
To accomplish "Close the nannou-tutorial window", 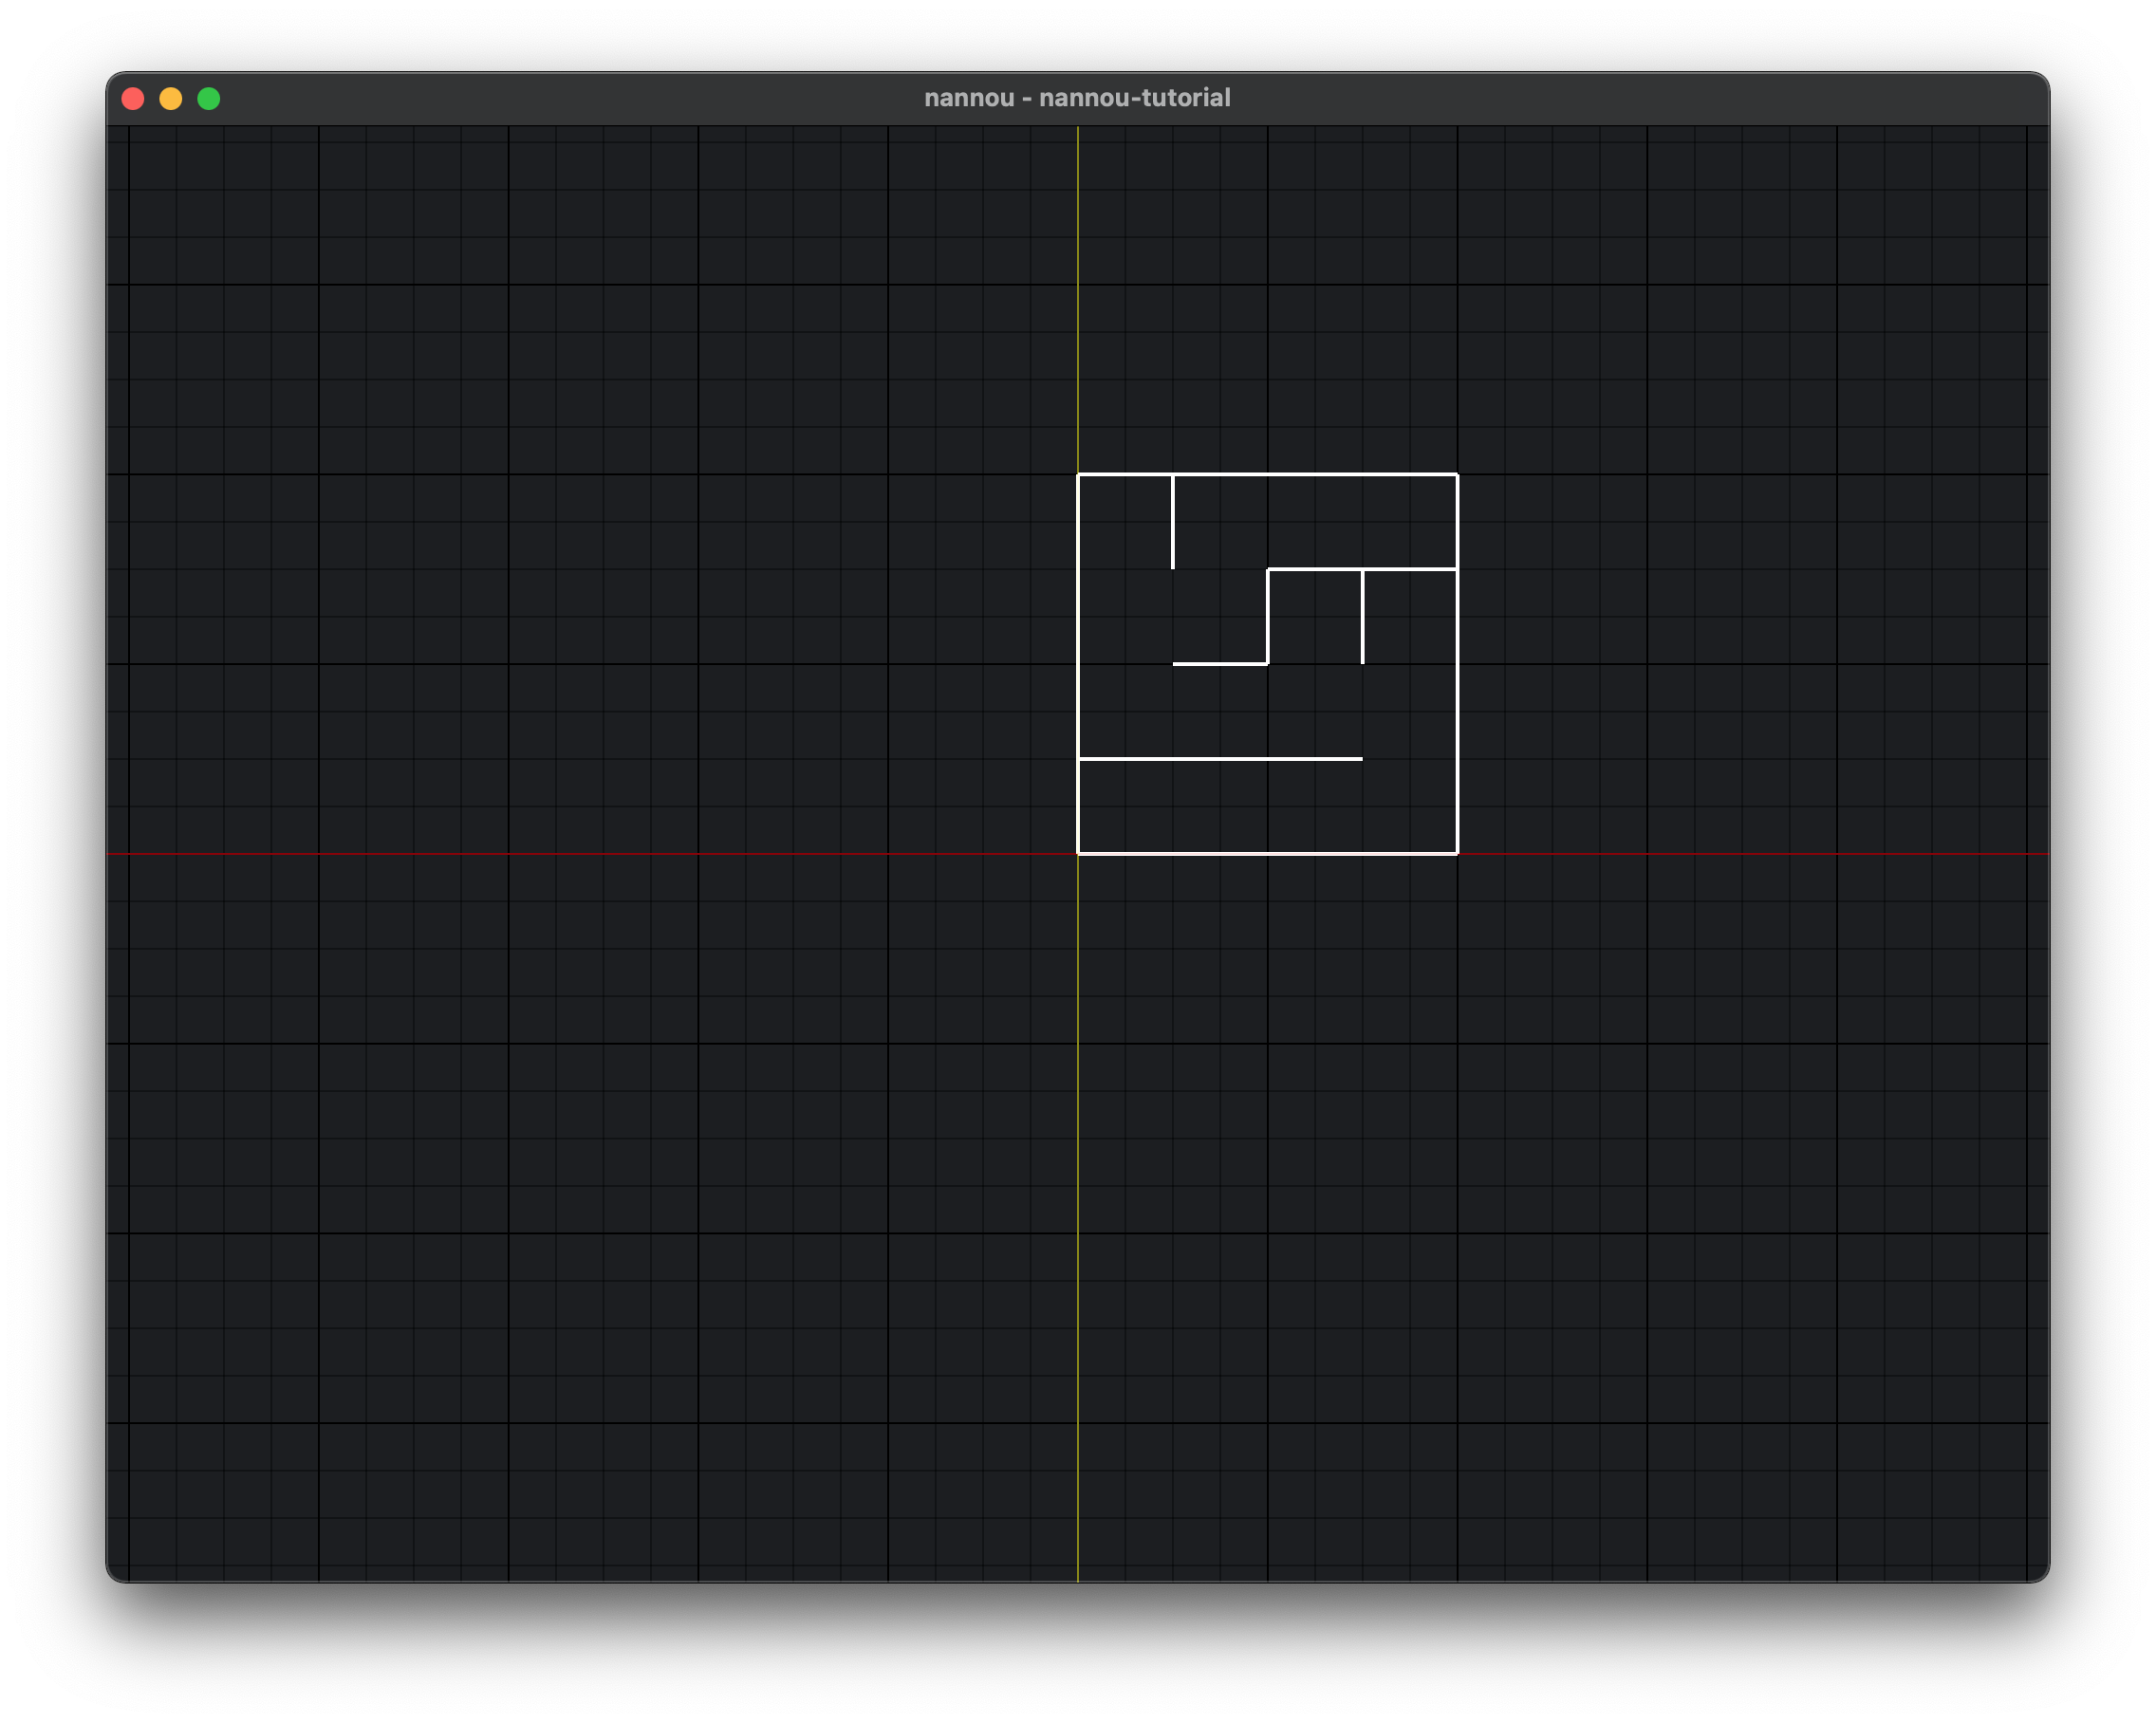I will tap(133, 99).
